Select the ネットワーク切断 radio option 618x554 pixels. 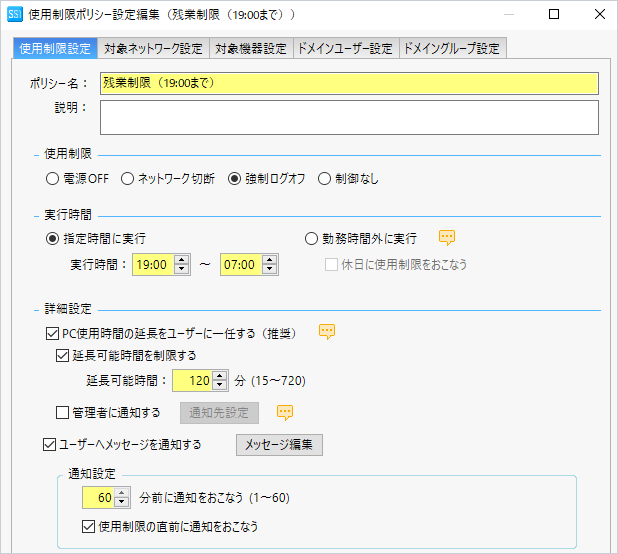point(127,179)
